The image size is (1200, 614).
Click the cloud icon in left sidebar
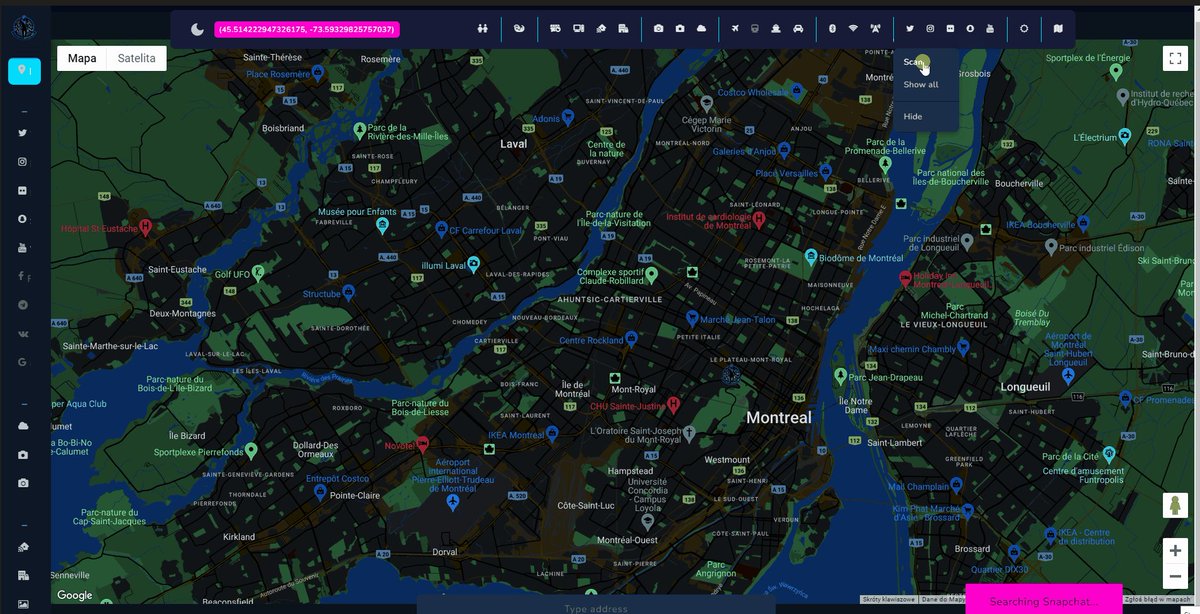pos(23,426)
